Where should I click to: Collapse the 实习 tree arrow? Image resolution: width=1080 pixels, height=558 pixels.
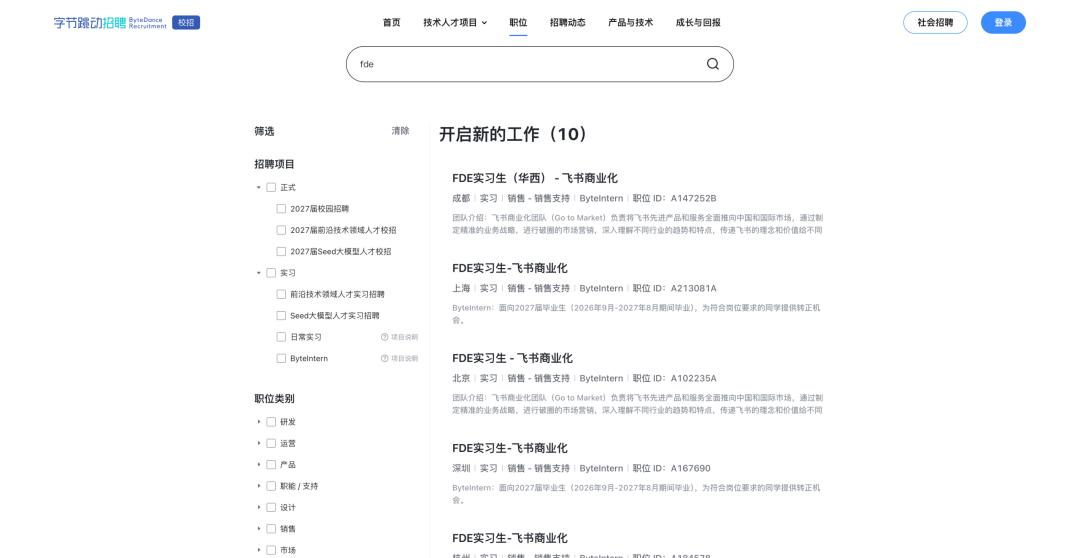pyautogui.click(x=259, y=273)
